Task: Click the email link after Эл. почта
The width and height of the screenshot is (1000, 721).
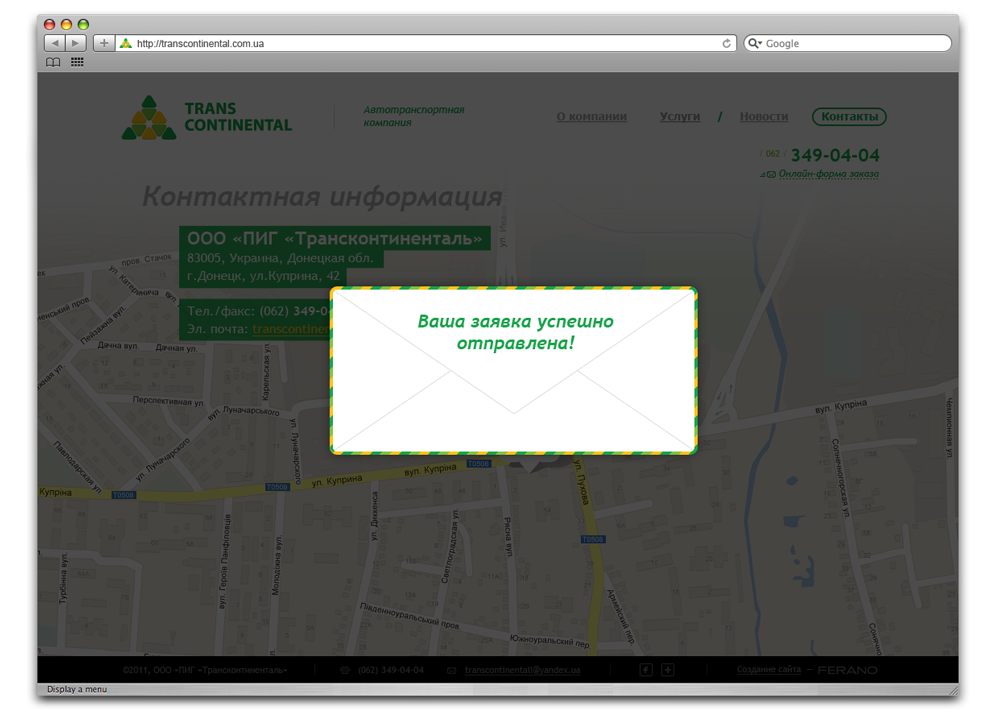Action: 291,329
